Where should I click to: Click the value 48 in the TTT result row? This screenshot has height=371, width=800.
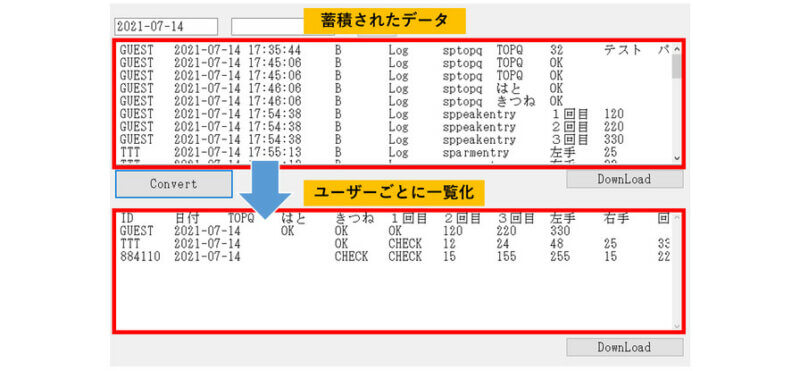tap(557, 244)
